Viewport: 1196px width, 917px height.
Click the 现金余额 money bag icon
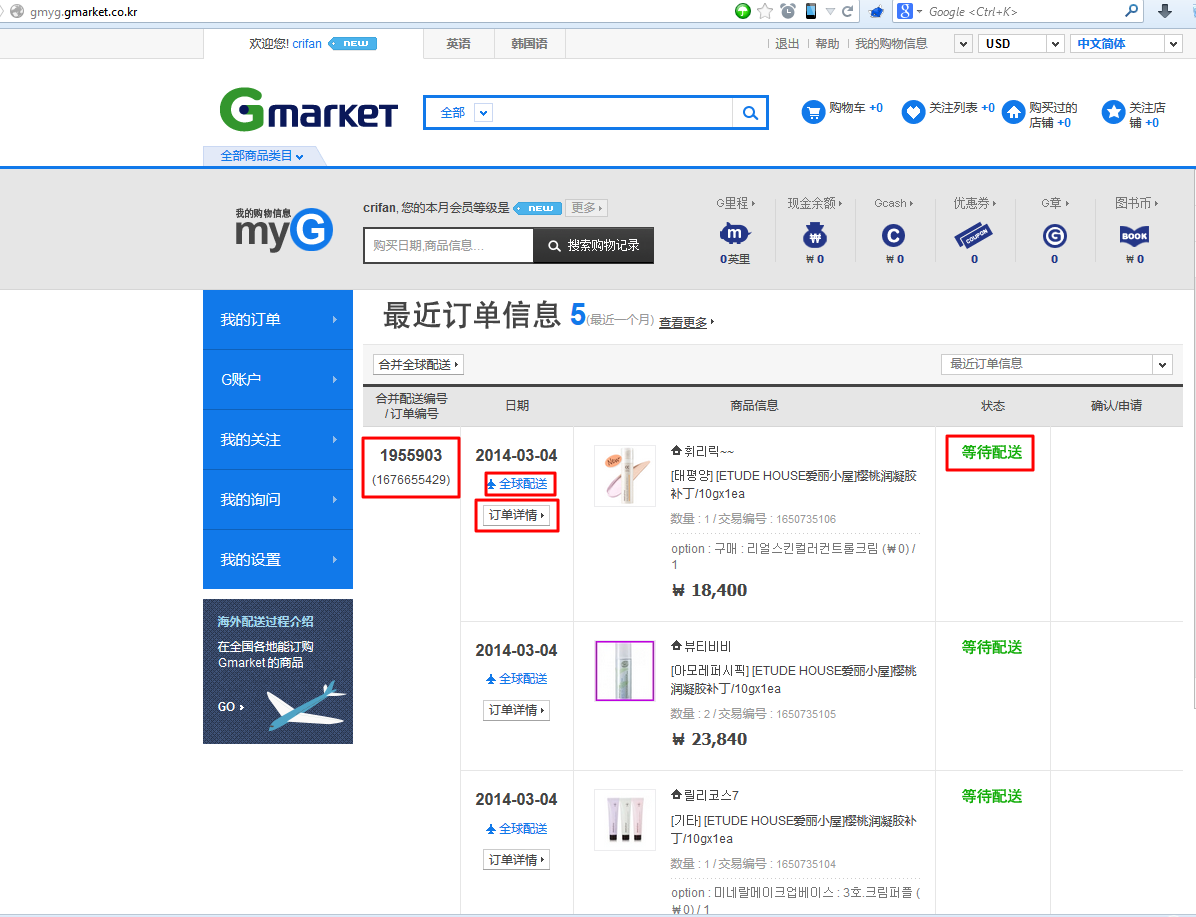pyautogui.click(x=815, y=235)
